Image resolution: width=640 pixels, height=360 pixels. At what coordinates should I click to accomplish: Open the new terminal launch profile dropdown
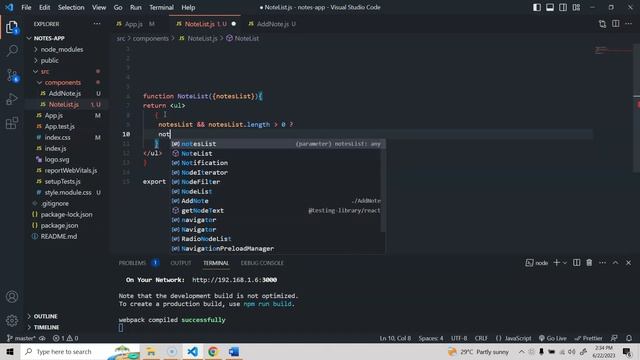pos(564,263)
